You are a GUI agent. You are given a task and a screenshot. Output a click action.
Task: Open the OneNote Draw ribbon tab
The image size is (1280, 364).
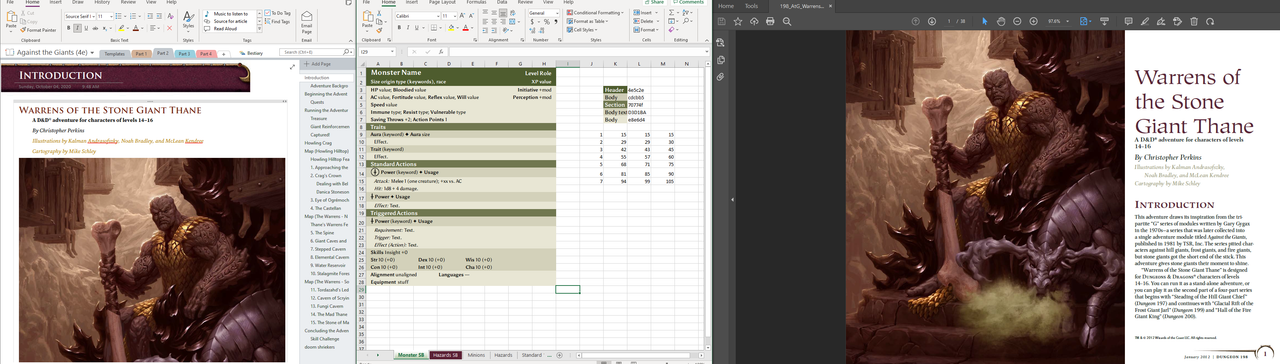[x=78, y=2]
